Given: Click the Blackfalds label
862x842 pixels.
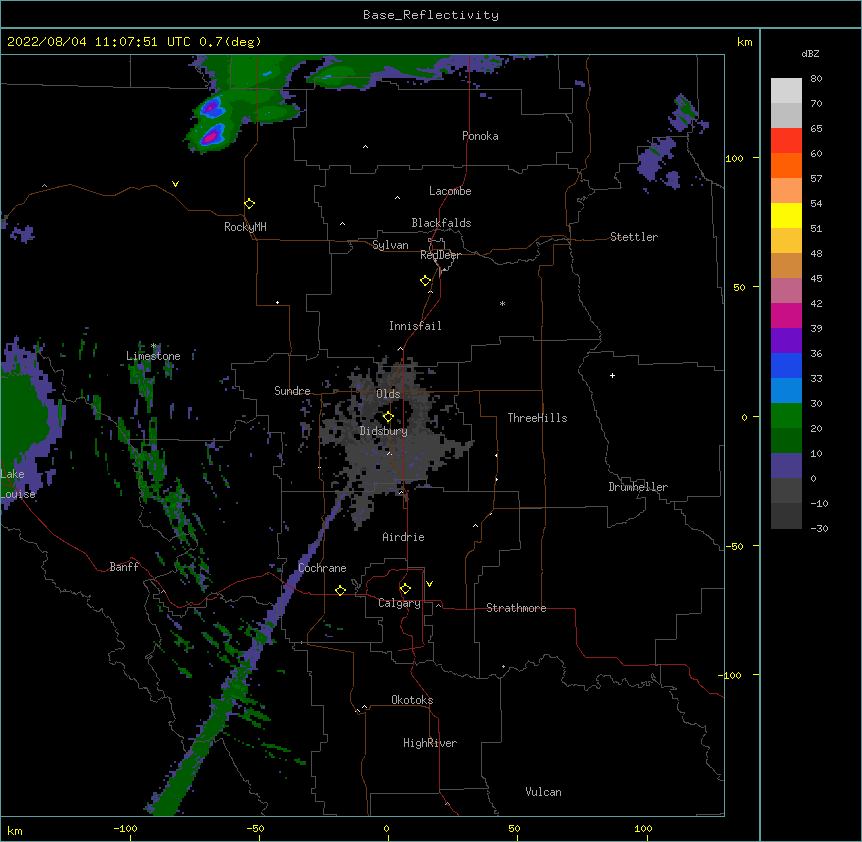Looking at the screenshot, I should click(x=441, y=223).
